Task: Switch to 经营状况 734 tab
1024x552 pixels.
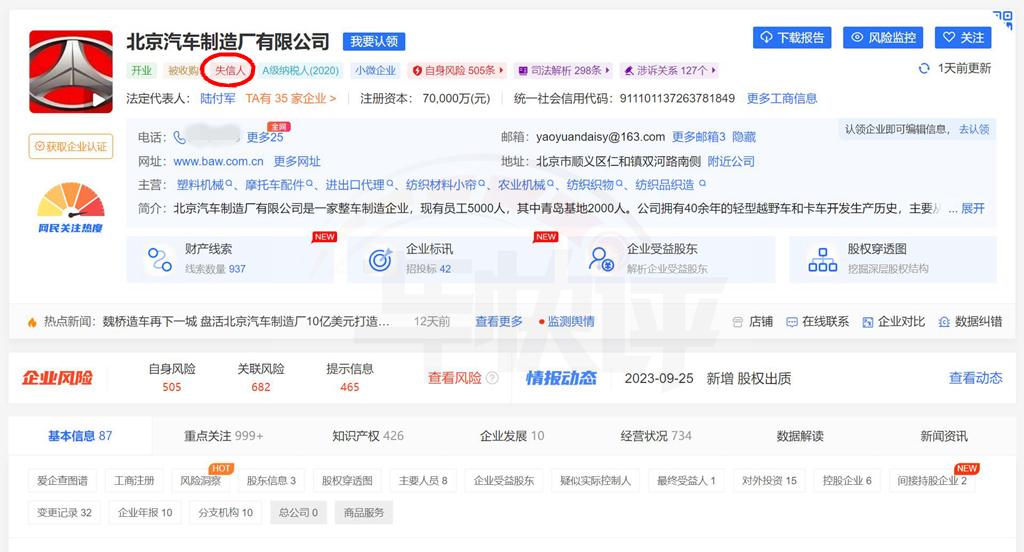Action: pyautogui.click(x=656, y=436)
